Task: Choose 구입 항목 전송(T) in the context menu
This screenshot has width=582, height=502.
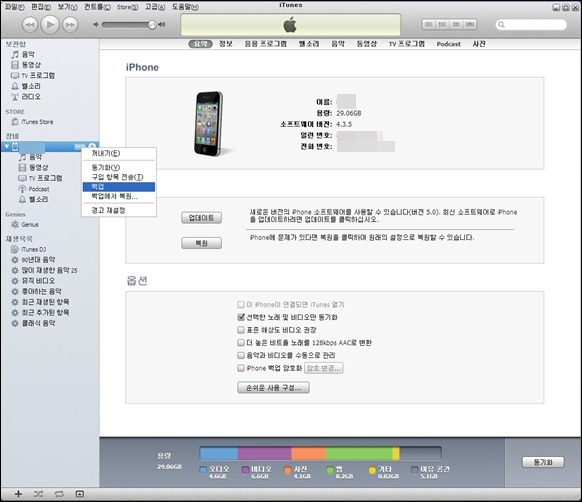Action: [x=119, y=177]
